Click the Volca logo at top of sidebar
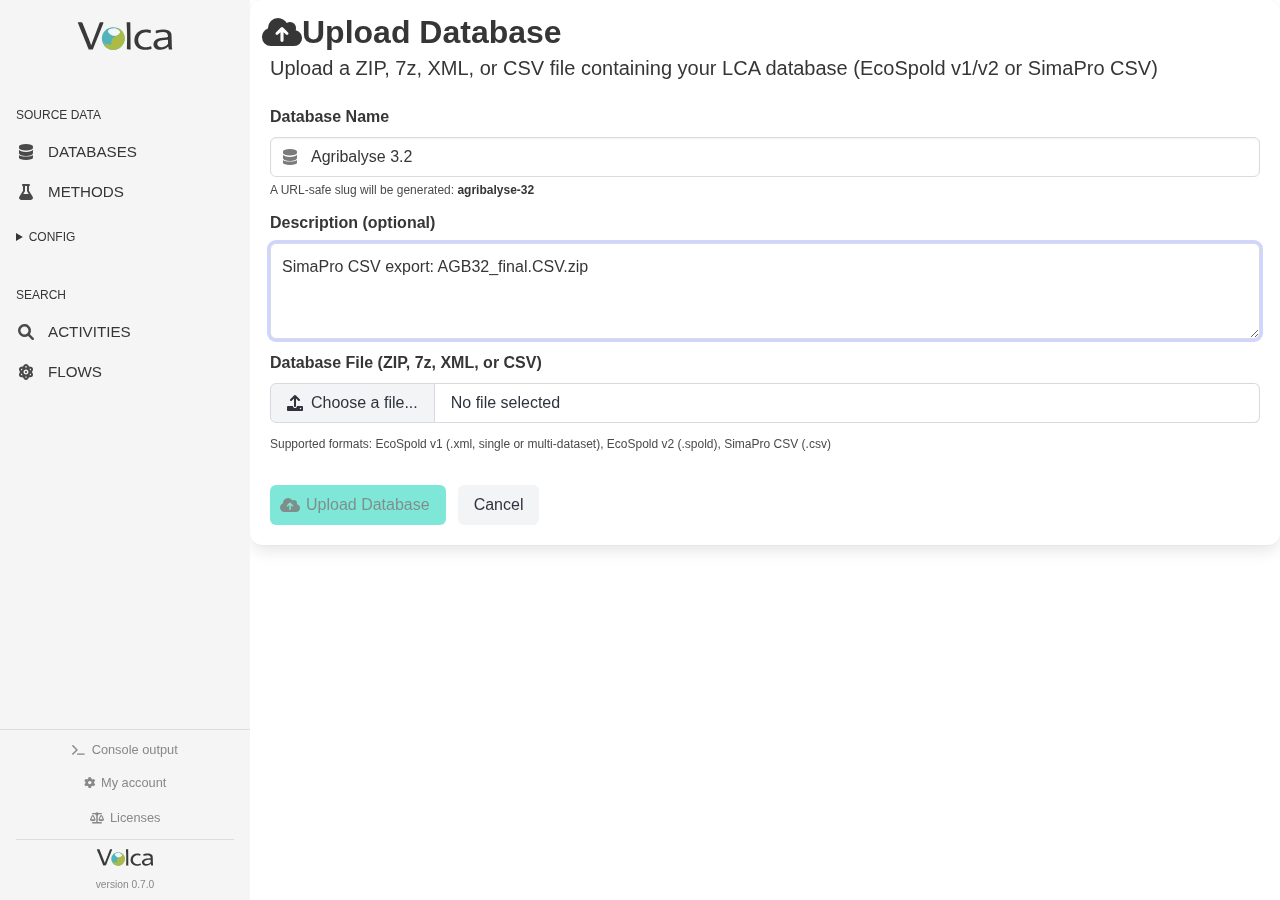 click(125, 37)
